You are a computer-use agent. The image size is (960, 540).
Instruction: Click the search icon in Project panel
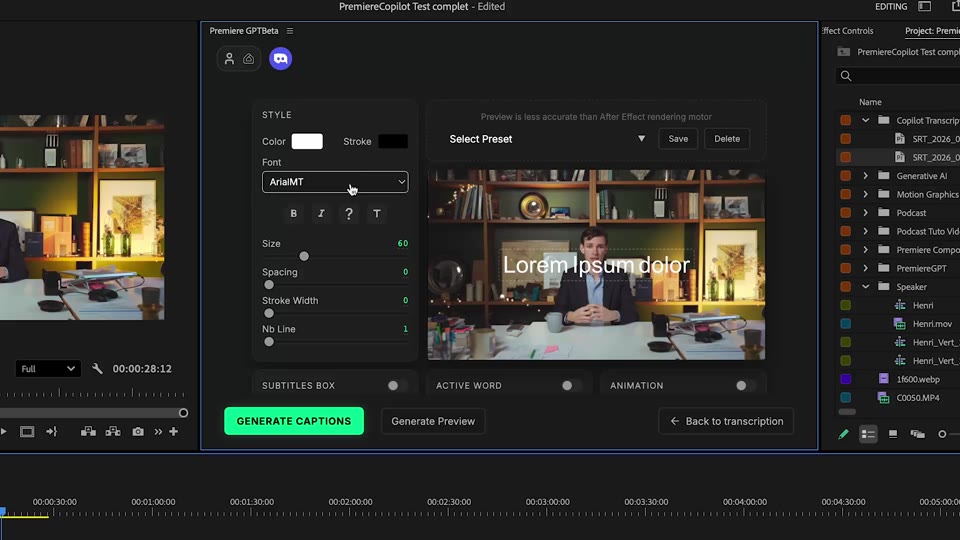(846, 76)
